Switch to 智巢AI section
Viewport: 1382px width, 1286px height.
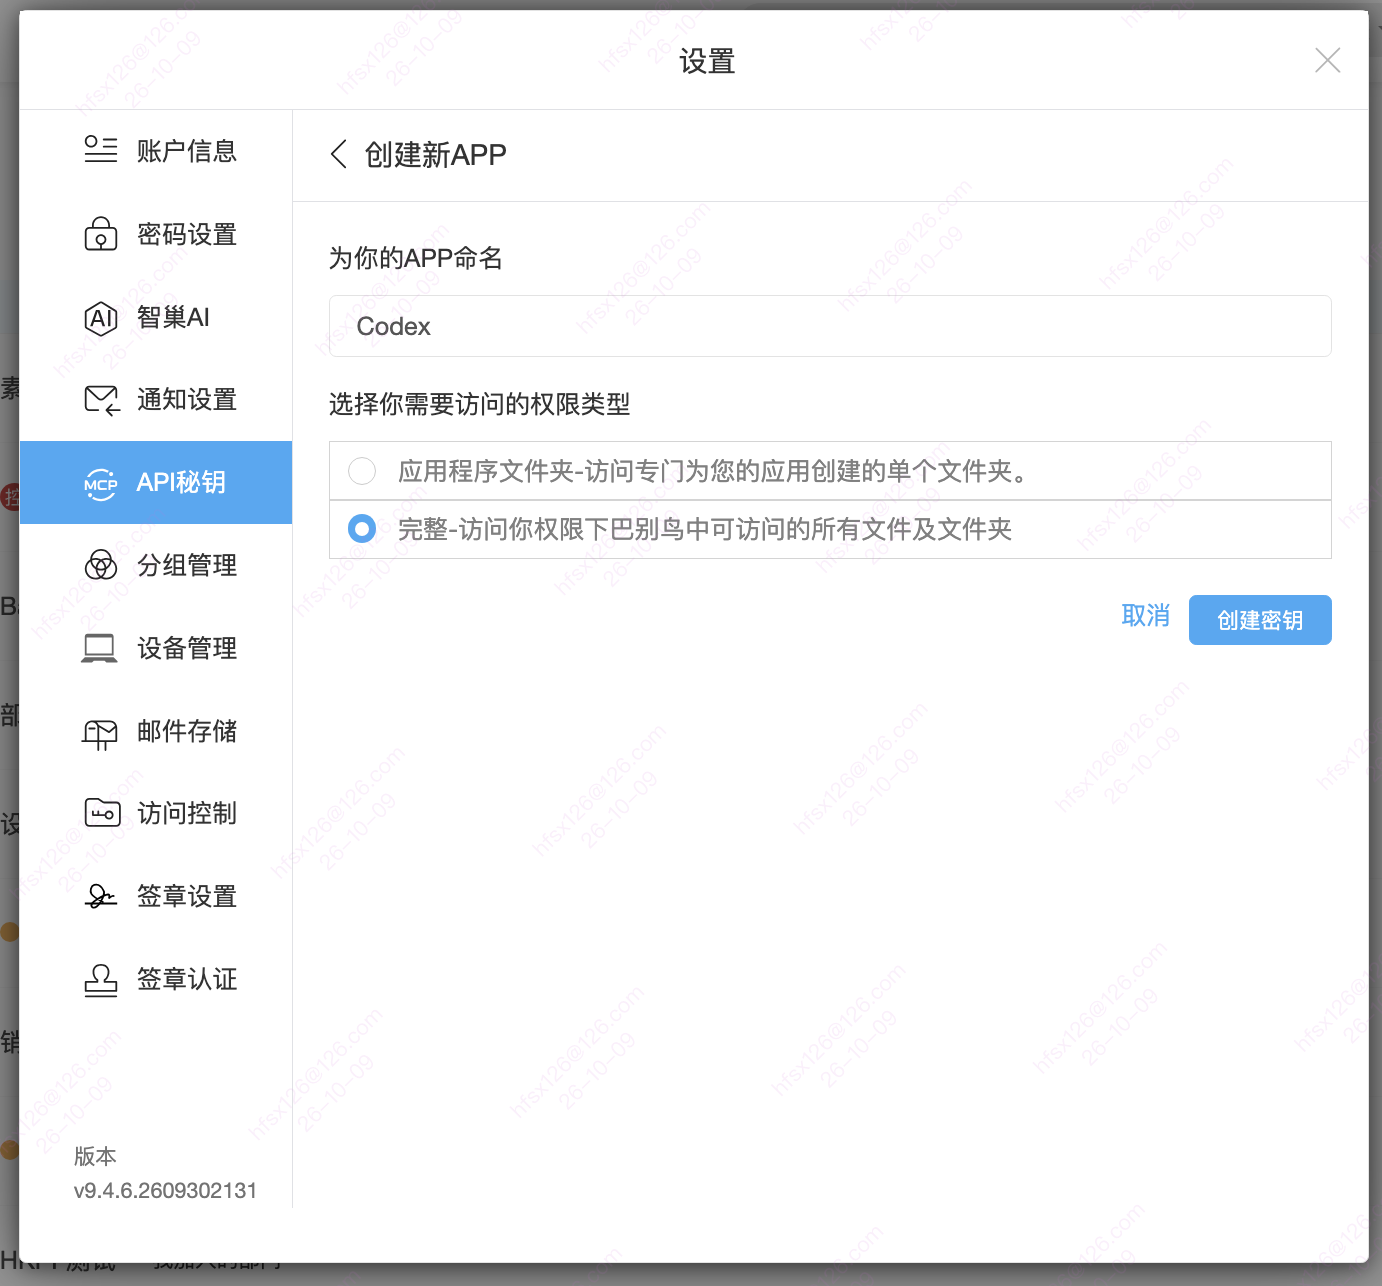point(156,317)
